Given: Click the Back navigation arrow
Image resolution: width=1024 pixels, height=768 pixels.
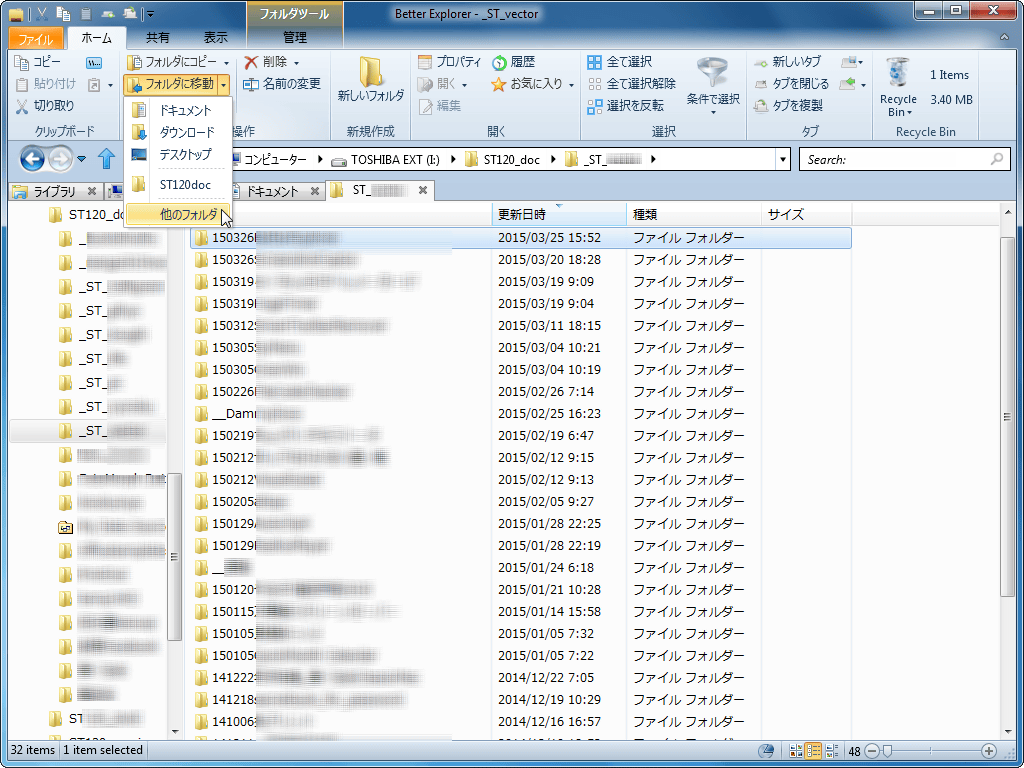Looking at the screenshot, I should pos(33,159).
